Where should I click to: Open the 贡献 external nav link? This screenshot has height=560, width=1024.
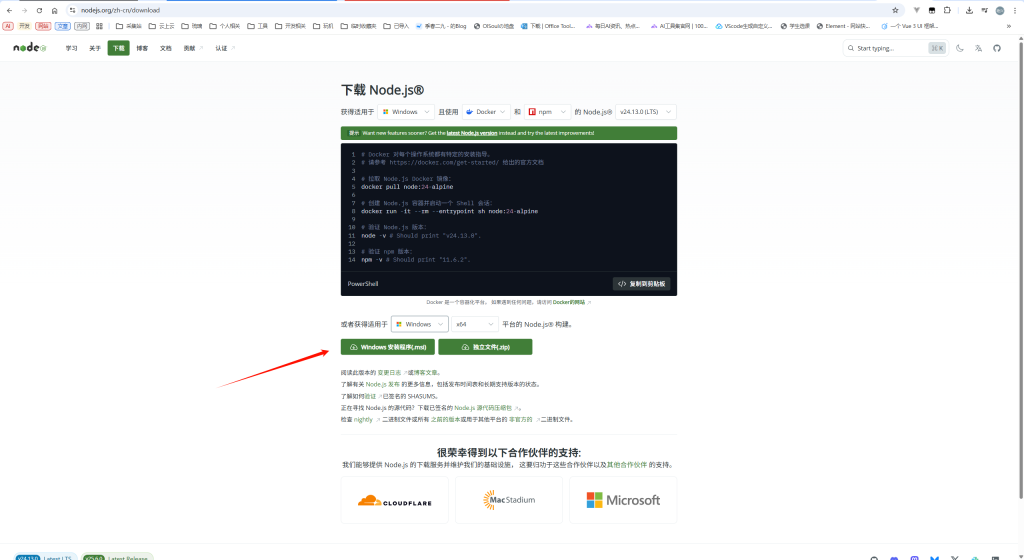193,48
